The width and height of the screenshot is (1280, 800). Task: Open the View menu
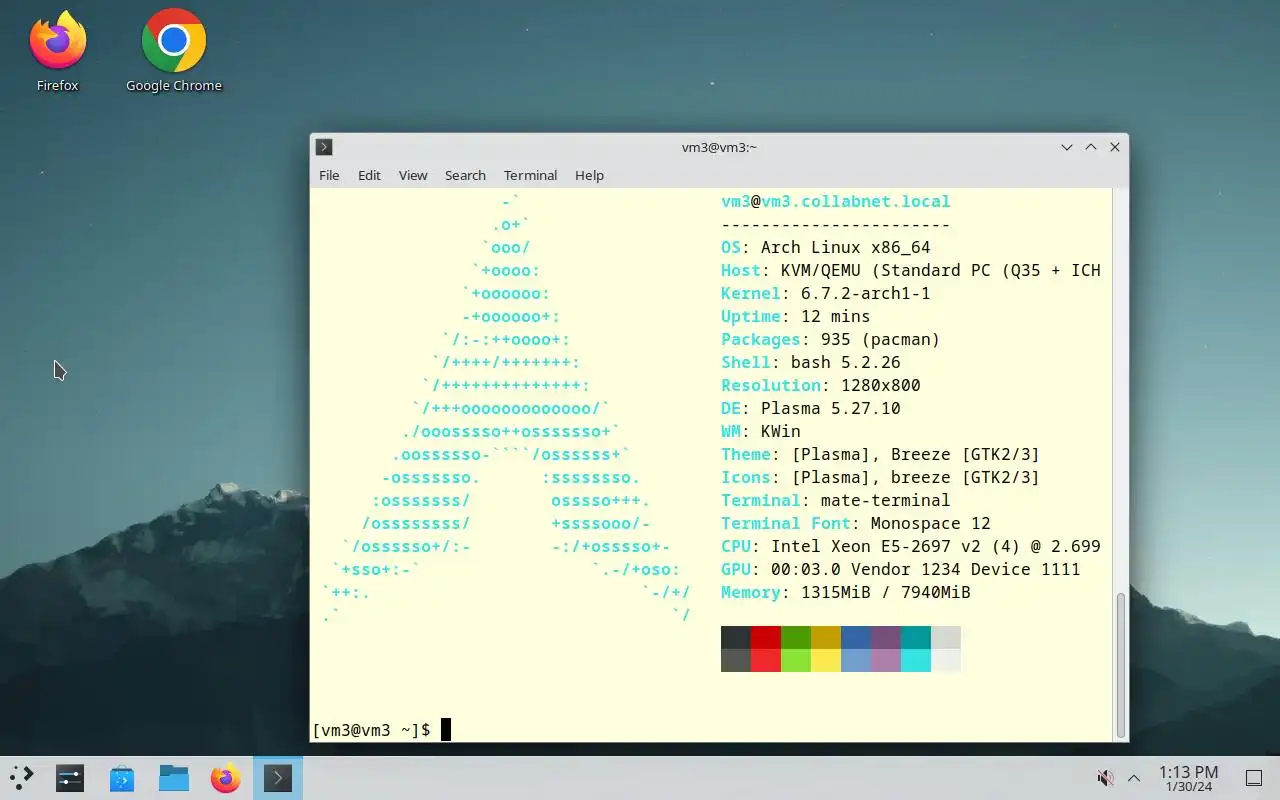[413, 175]
